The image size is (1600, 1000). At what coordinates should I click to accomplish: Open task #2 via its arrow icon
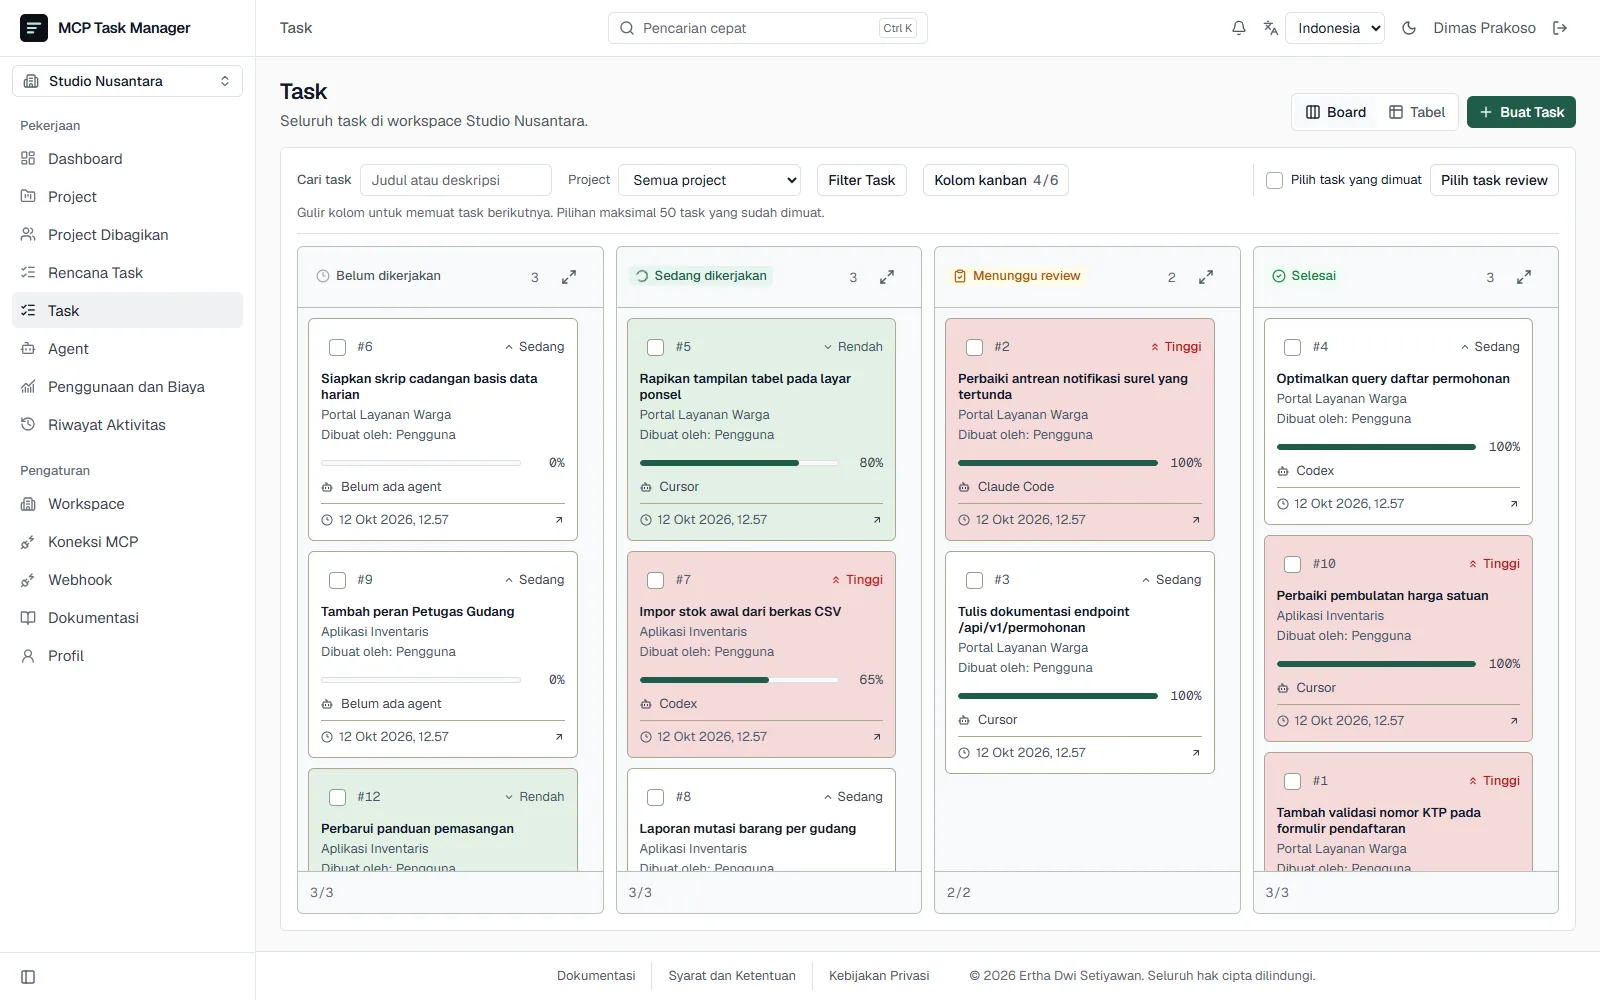1196,520
